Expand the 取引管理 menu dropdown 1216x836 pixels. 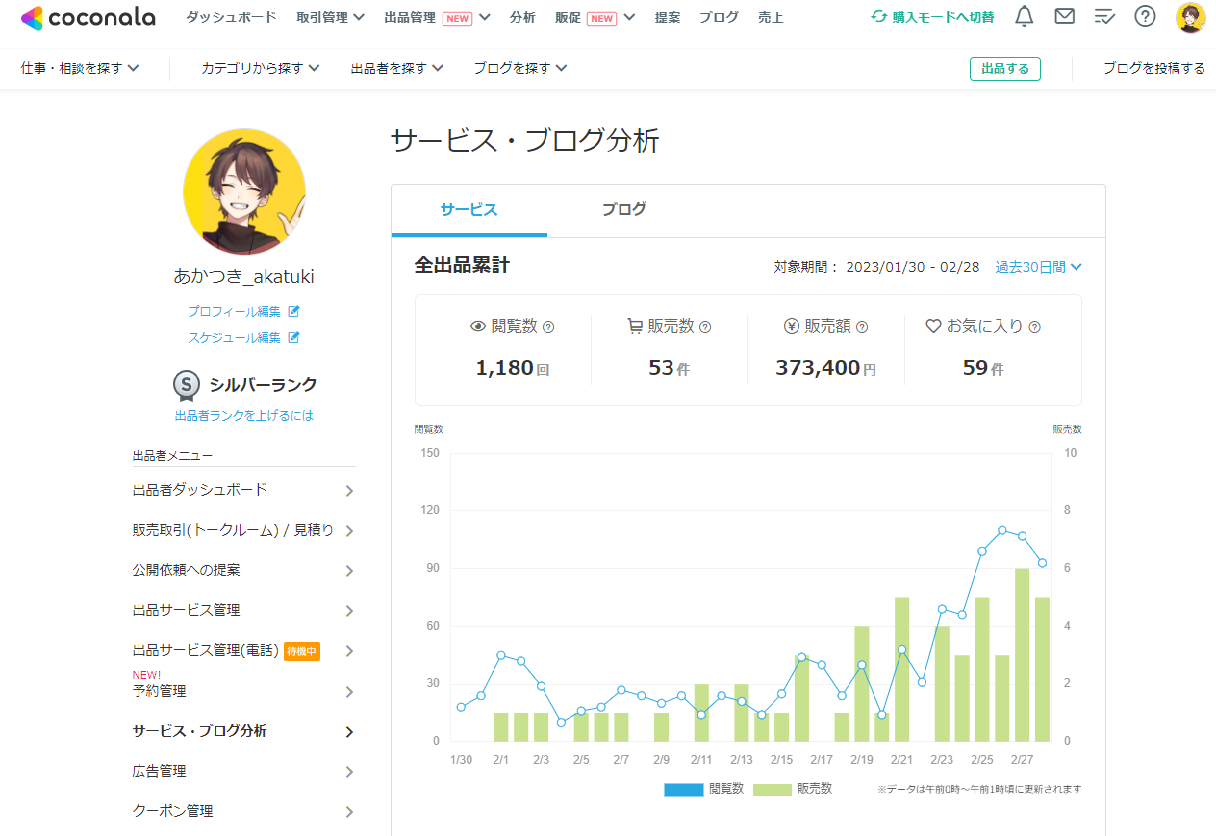click(330, 17)
